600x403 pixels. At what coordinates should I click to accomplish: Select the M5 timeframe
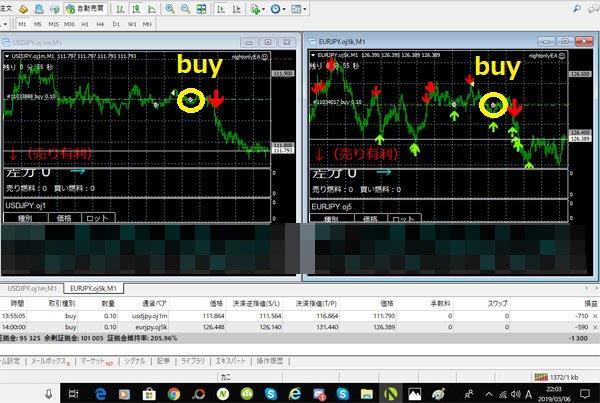tap(38, 24)
